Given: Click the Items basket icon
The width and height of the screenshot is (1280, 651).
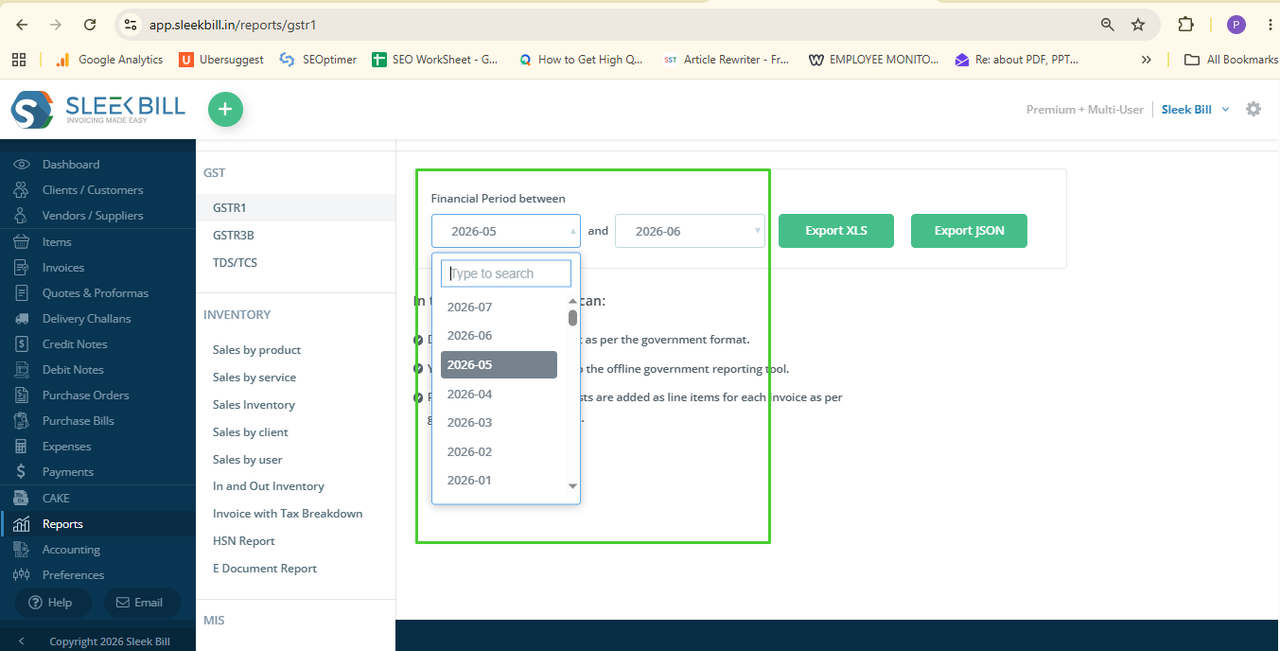Looking at the screenshot, I should 21,241.
